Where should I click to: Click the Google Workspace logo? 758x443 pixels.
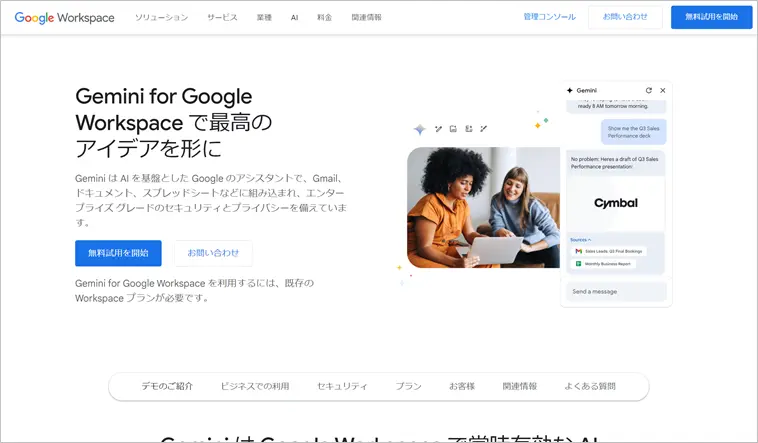tap(64, 17)
